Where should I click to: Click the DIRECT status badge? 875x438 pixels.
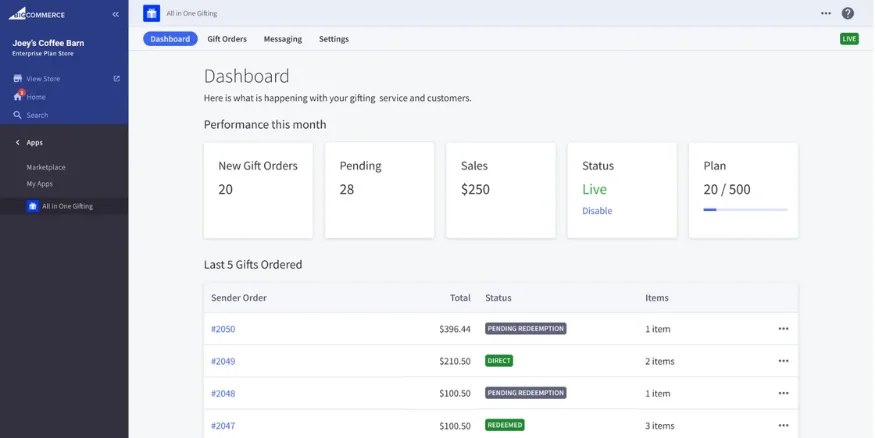(x=499, y=361)
